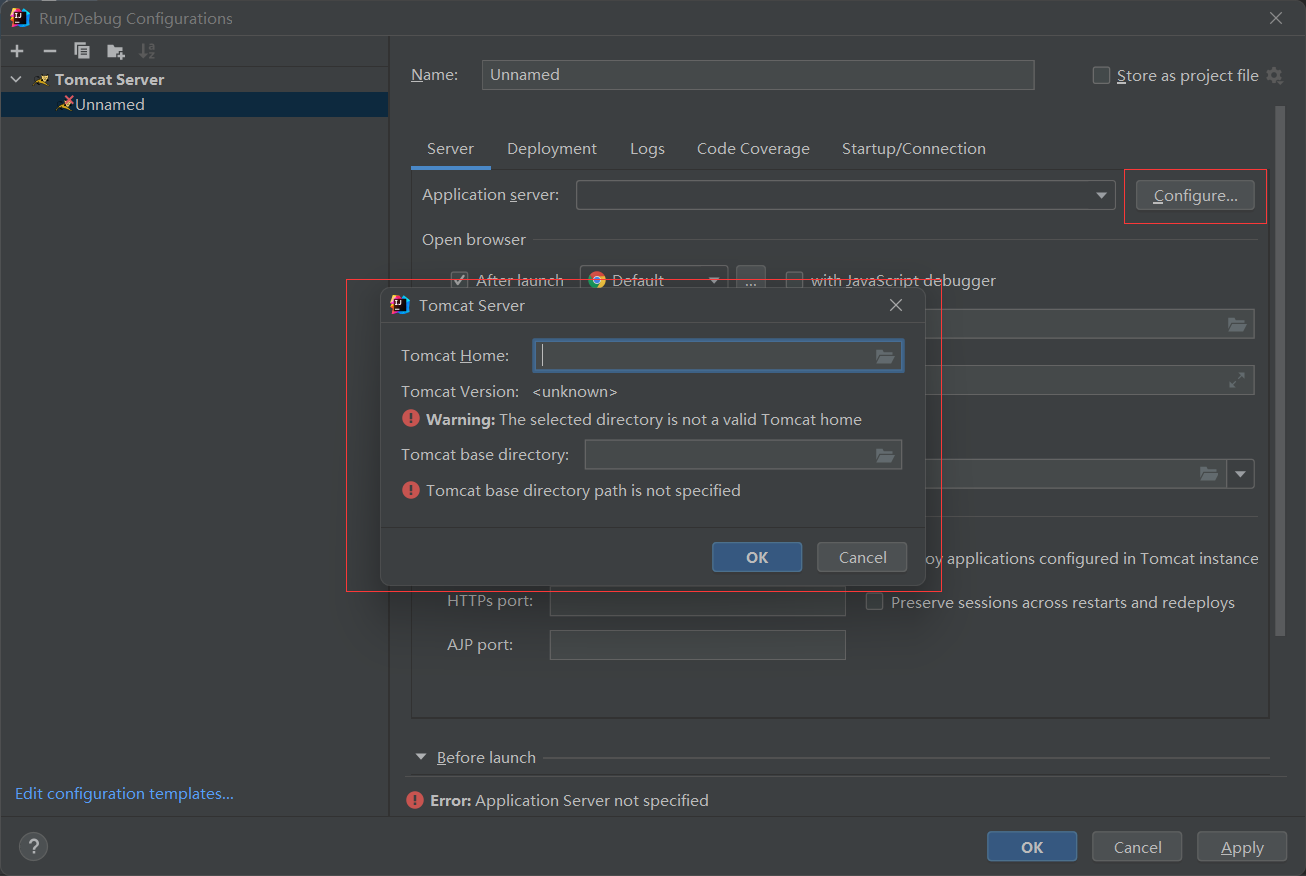Click the AJP port input field

pyautogui.click(x=698, y=645)
